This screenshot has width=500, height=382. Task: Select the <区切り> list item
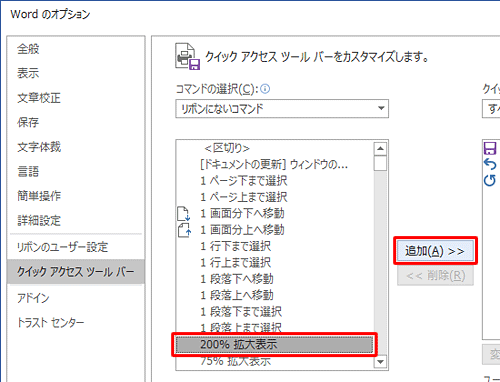click(274, 148)
